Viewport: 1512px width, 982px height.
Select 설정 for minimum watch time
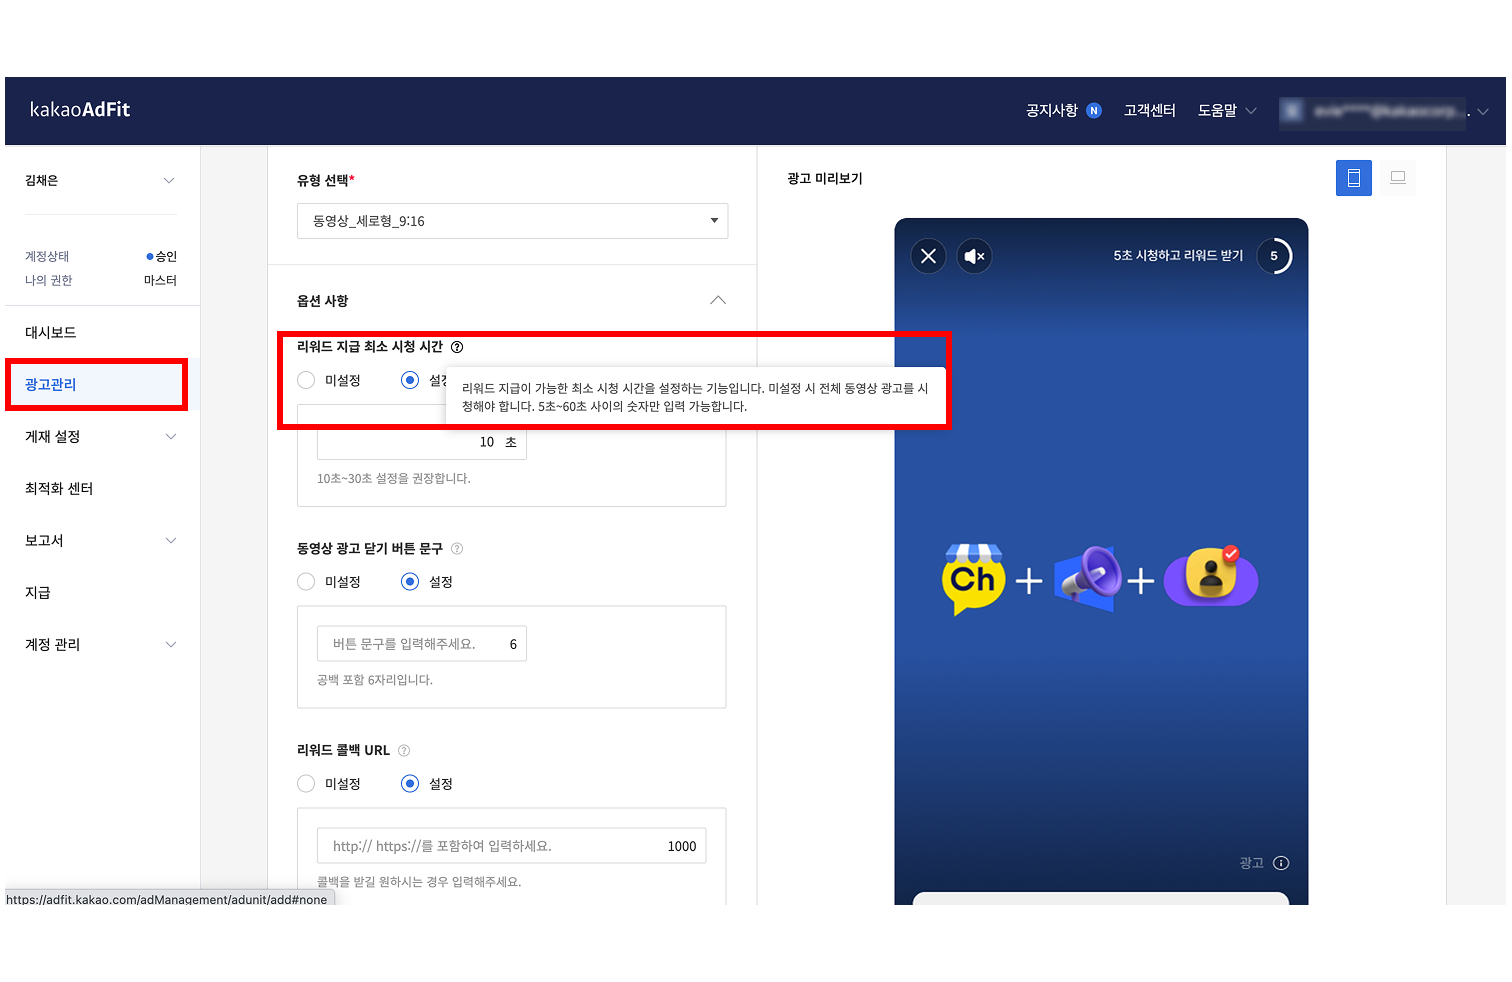pos(410,380)
